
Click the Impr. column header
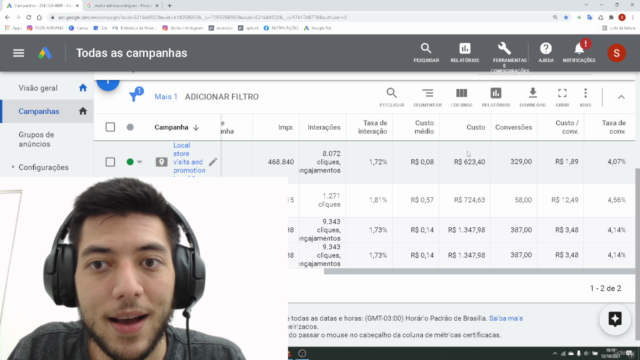286,127
